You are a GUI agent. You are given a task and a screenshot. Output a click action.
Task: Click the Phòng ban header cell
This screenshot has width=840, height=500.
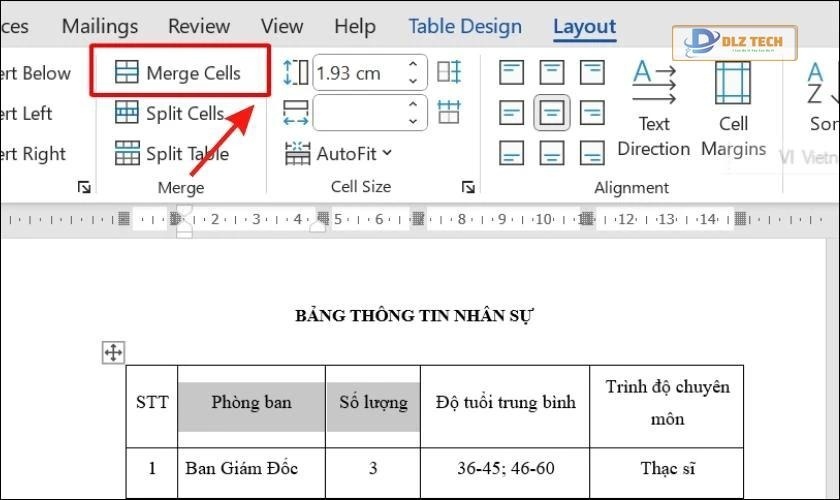(251, 406)
